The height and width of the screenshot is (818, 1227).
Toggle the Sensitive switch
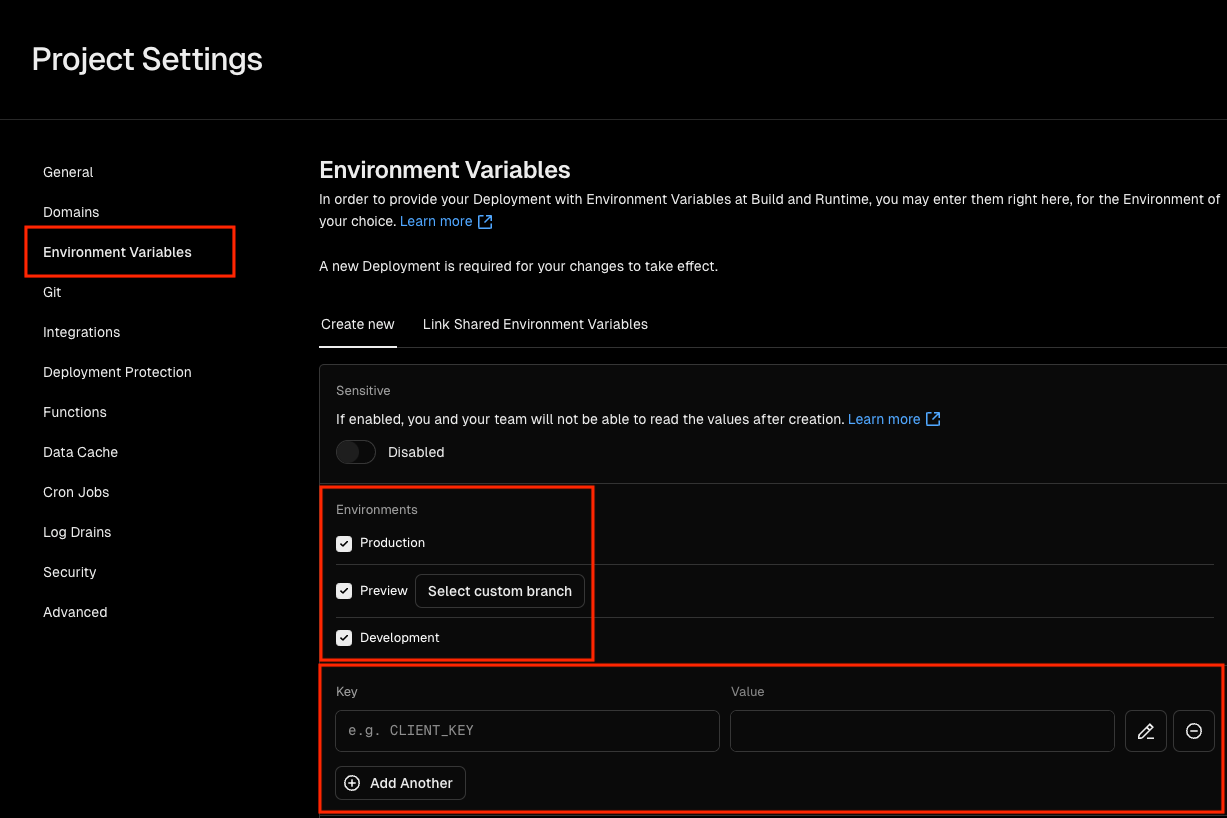tap(356, 452)
